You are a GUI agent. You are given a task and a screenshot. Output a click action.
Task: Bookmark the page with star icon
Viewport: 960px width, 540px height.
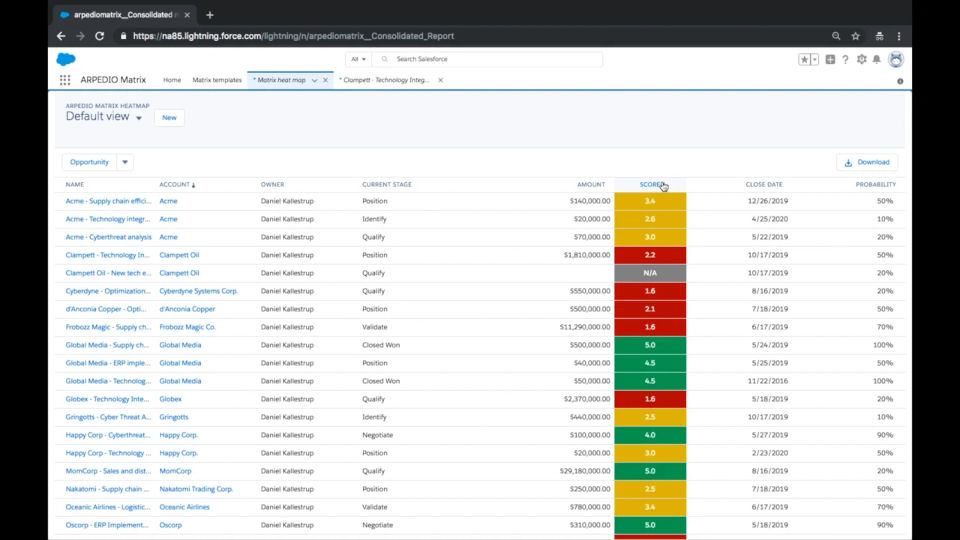click(855, 36)
